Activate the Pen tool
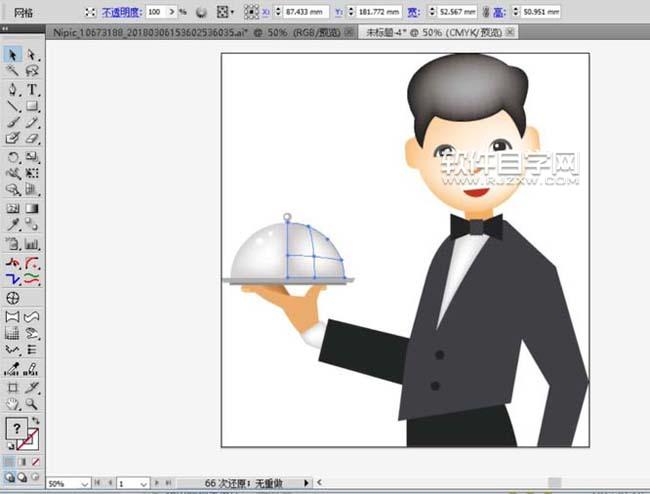650x494 pixels. click(13, 89)
